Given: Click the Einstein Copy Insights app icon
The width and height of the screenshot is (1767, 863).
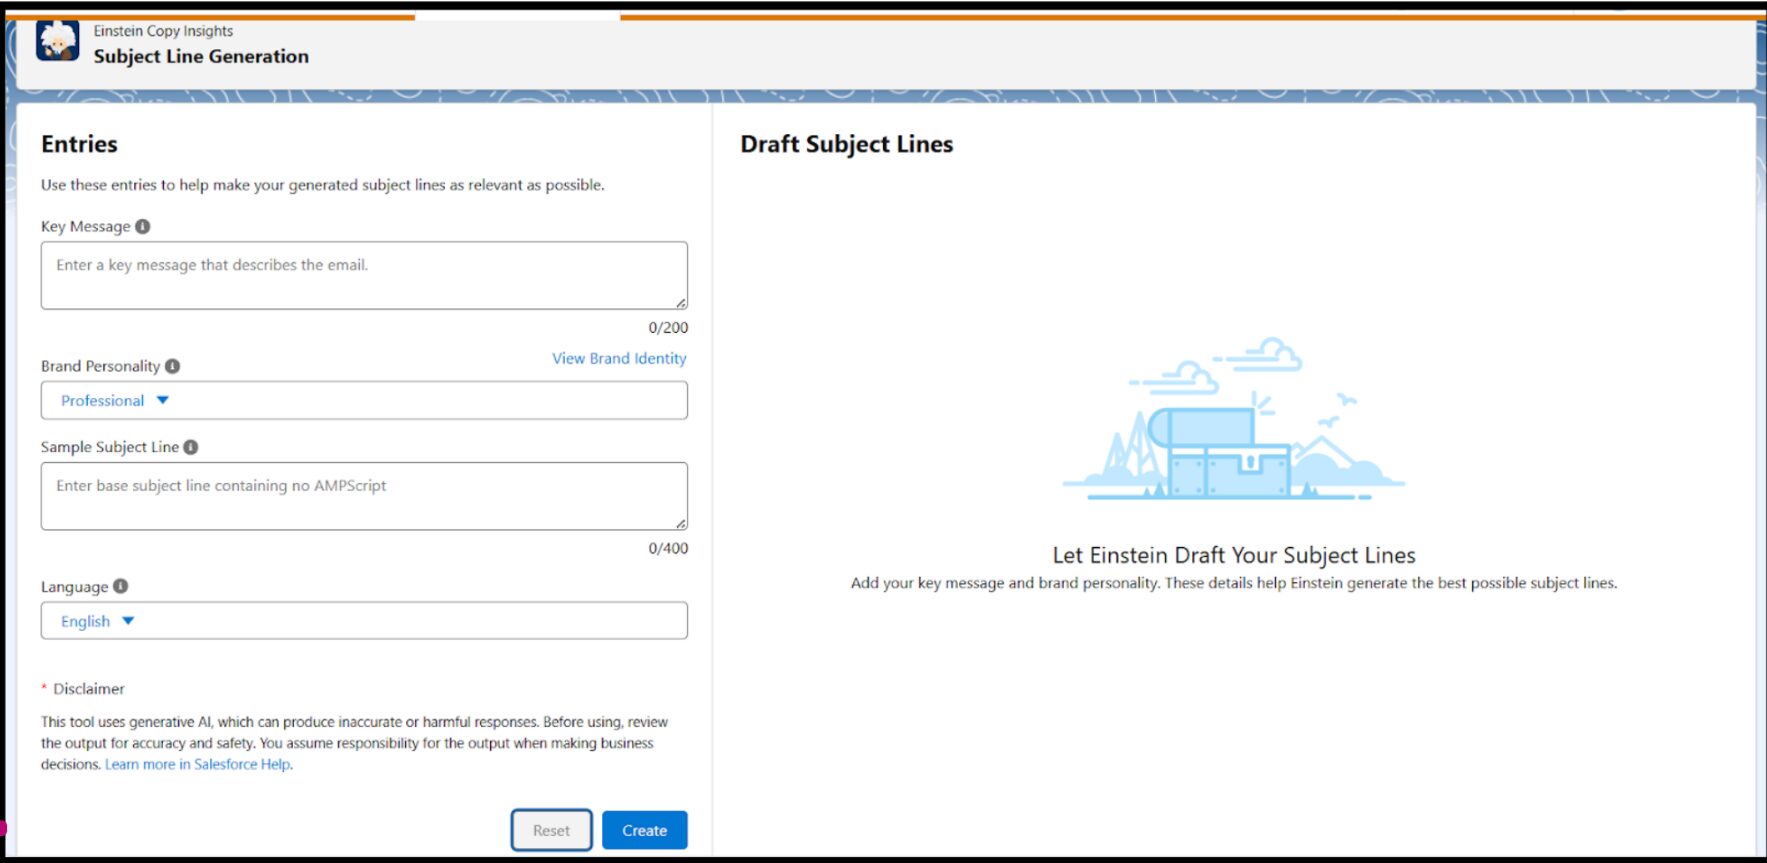Looking at the screenshot, I should (57, 41).
